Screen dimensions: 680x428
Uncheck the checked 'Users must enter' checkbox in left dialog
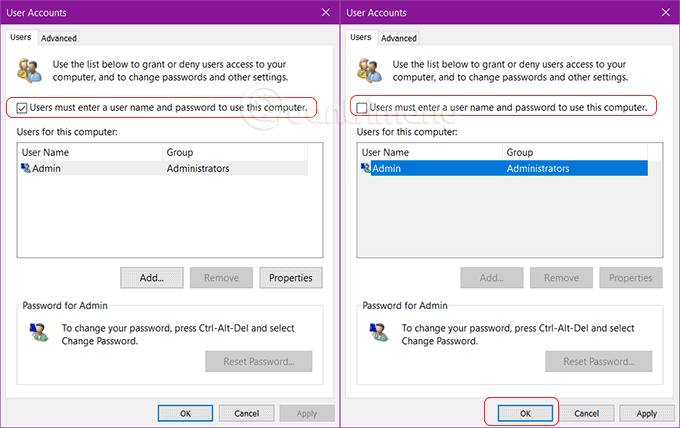click(x=23, y=107)
